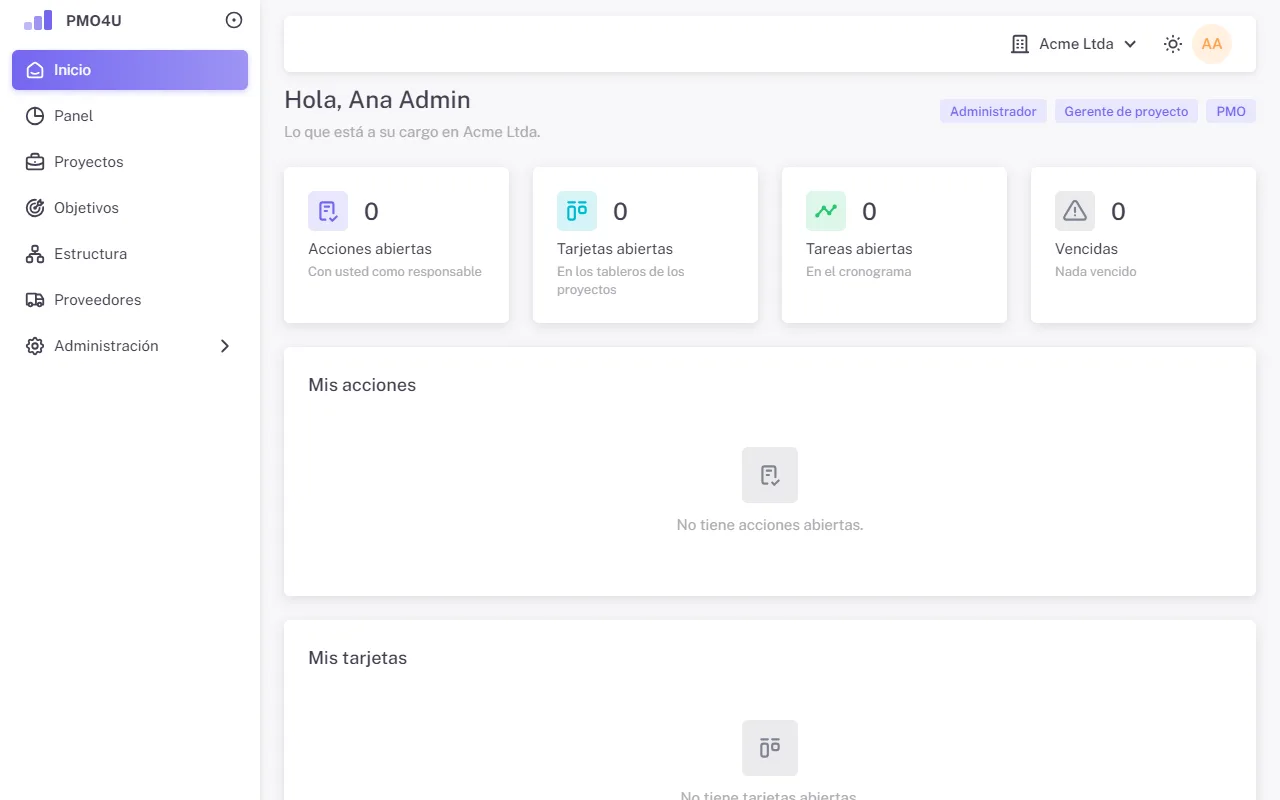Click the Proveedores truck icon
This screenshot has width=1280, height=800.
pyautogui.click(x=35, y=300)
